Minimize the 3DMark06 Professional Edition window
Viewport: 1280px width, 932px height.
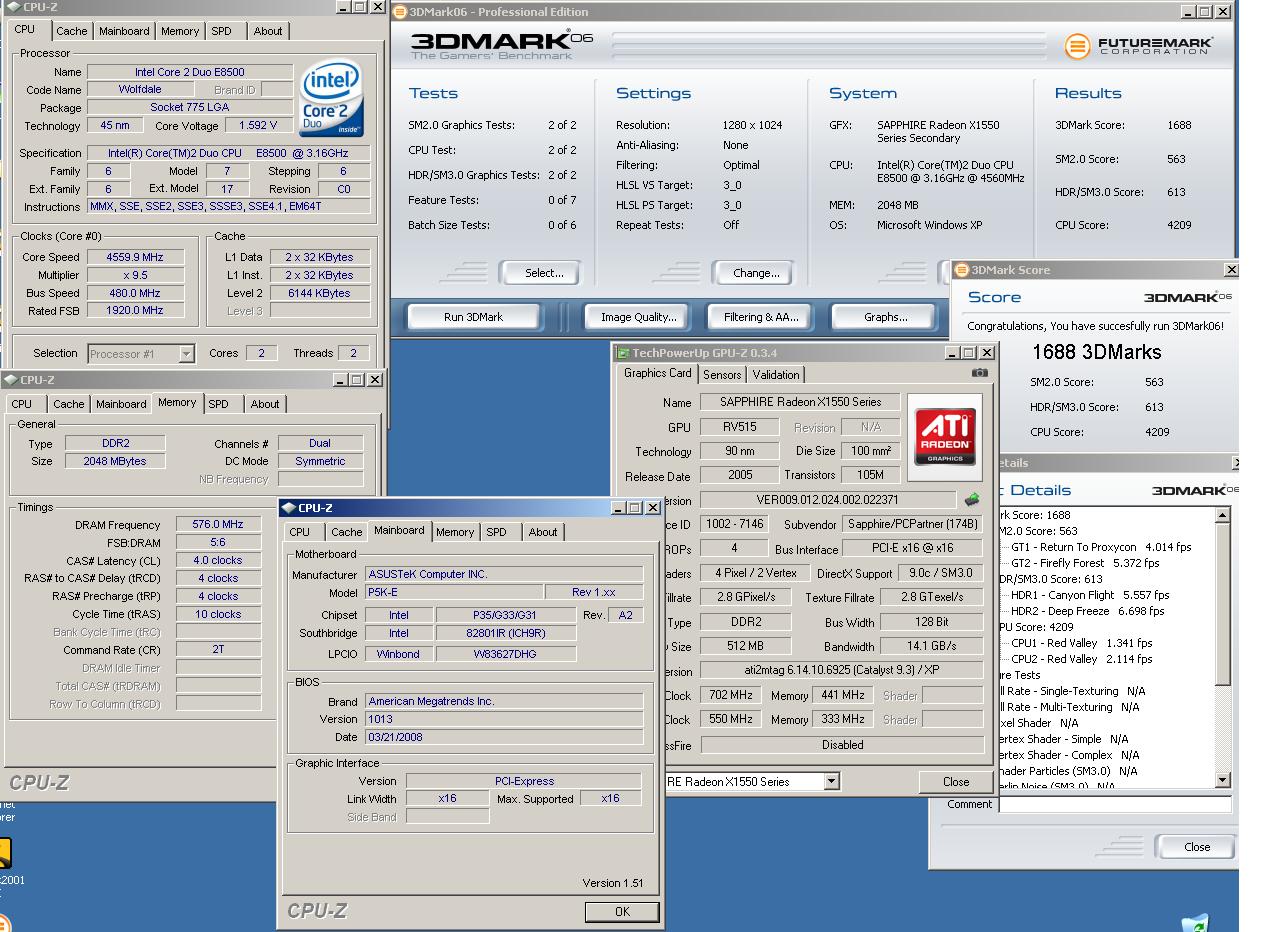(1187, 12)
